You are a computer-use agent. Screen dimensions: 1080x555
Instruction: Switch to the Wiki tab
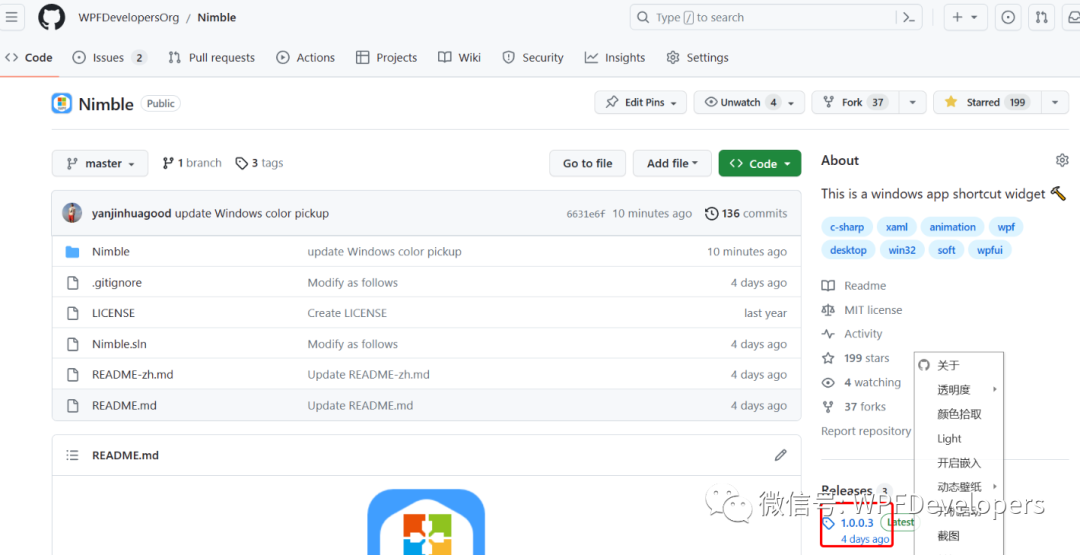tap(459, 58)
